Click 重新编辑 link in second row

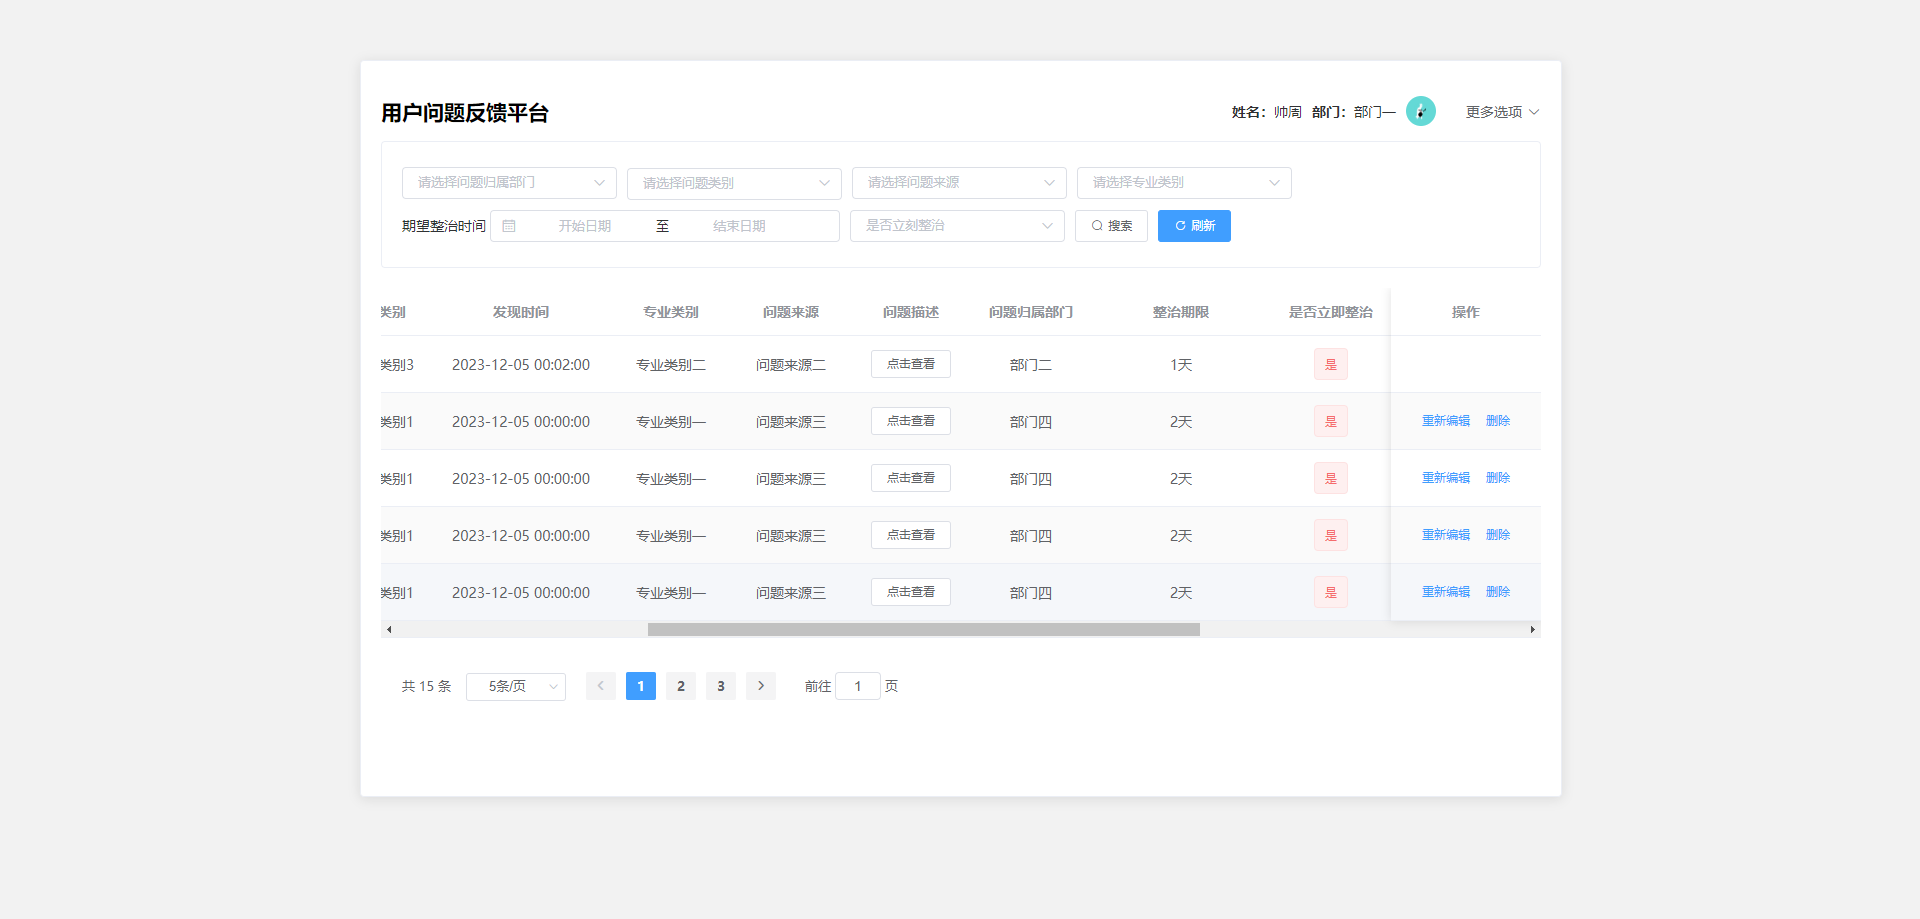1445,421
